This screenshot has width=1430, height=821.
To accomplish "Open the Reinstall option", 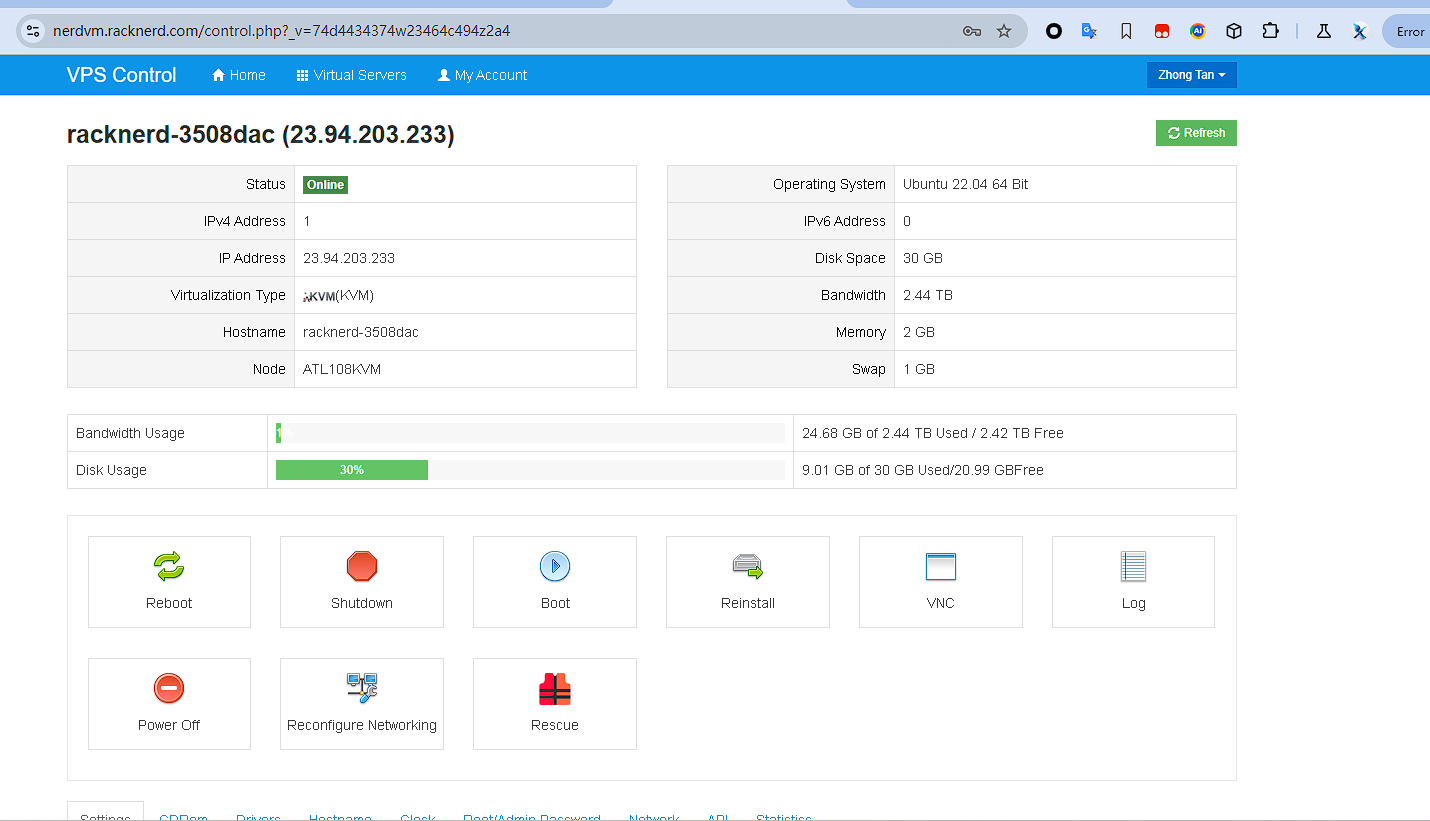I will [x=748, y=582].
